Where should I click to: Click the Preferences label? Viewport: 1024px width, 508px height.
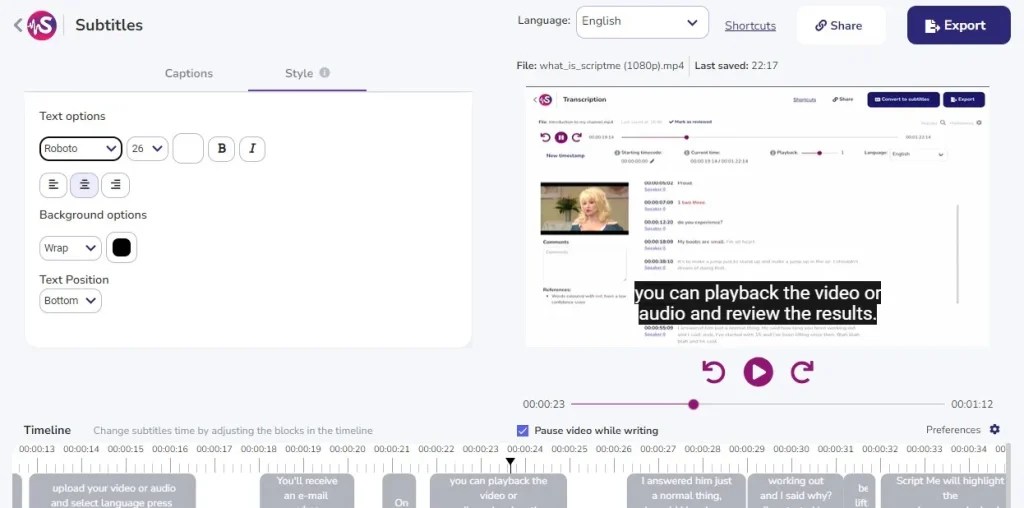click(x=953, y=430)
